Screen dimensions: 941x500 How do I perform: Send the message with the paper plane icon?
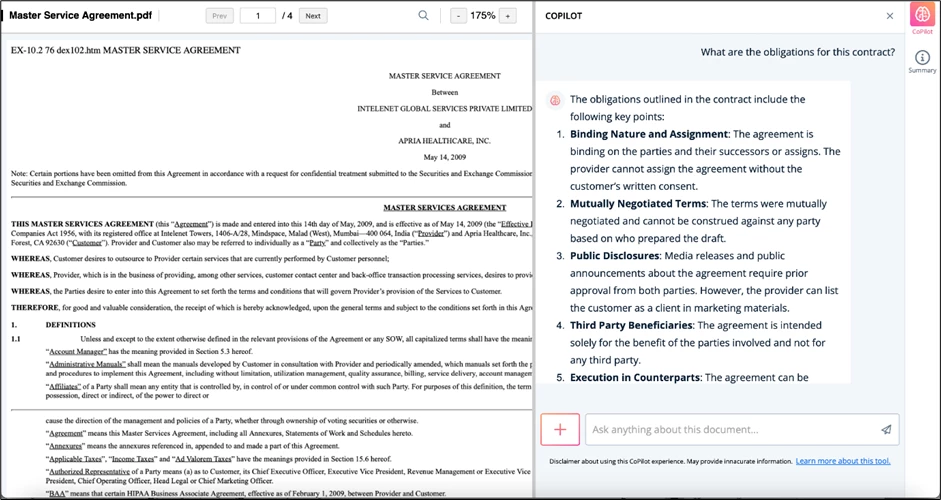coord(886,429)
